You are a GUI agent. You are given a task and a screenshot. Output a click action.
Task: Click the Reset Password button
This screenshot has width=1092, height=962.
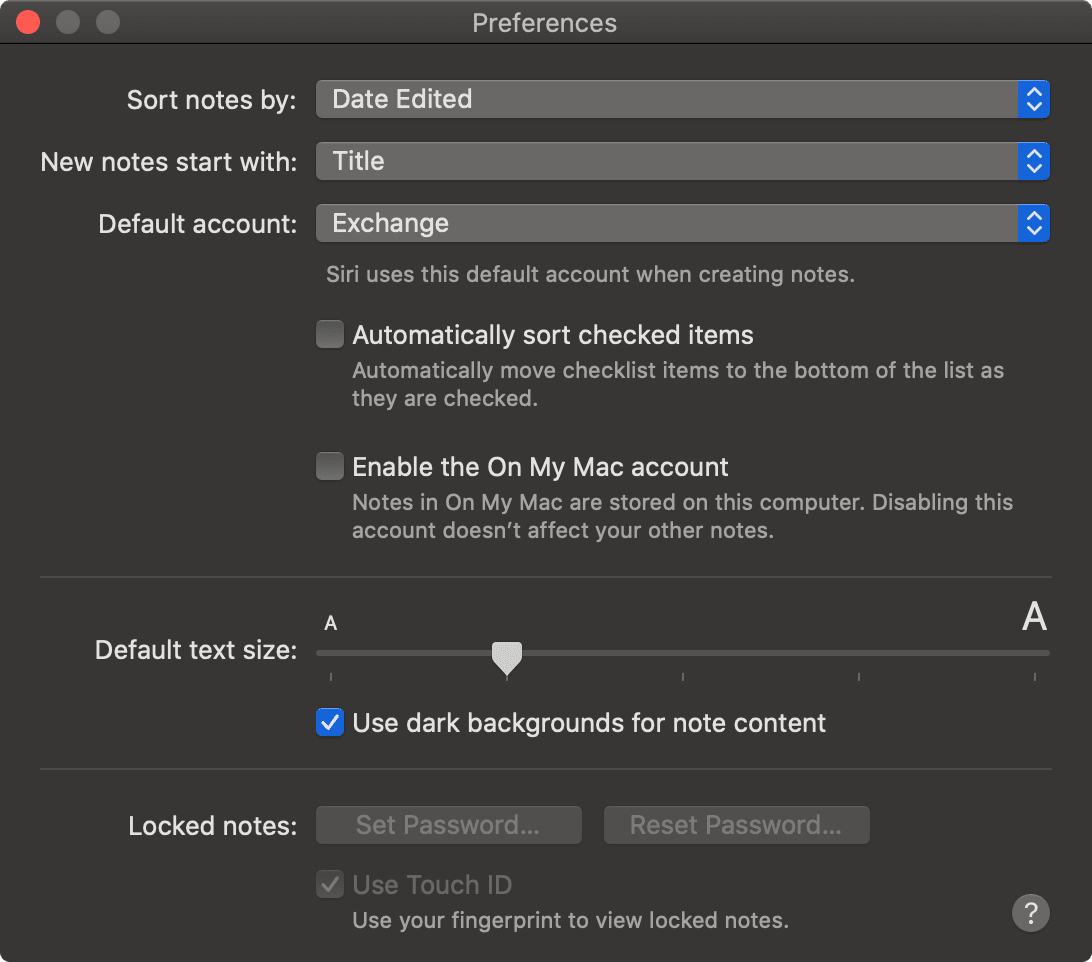[x=736, y=825]
